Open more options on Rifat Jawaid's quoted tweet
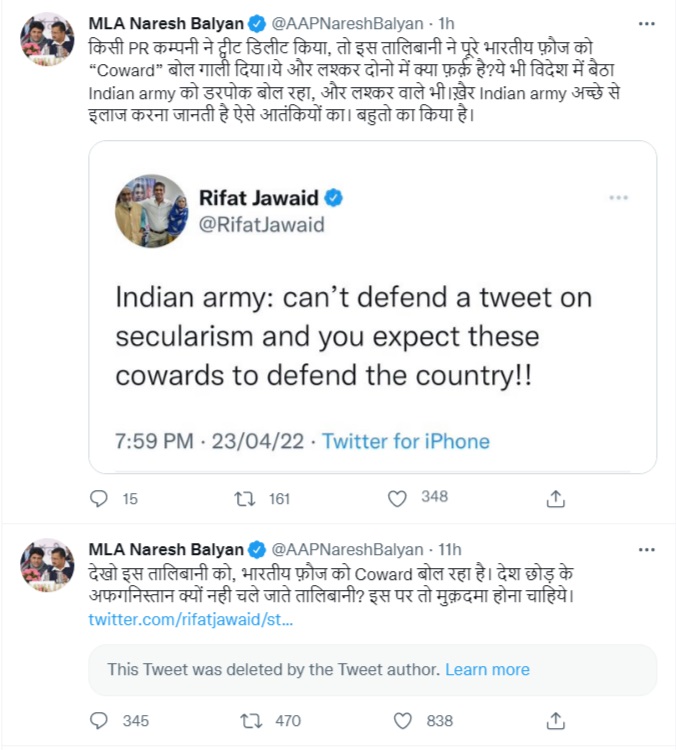 (619, 199)
